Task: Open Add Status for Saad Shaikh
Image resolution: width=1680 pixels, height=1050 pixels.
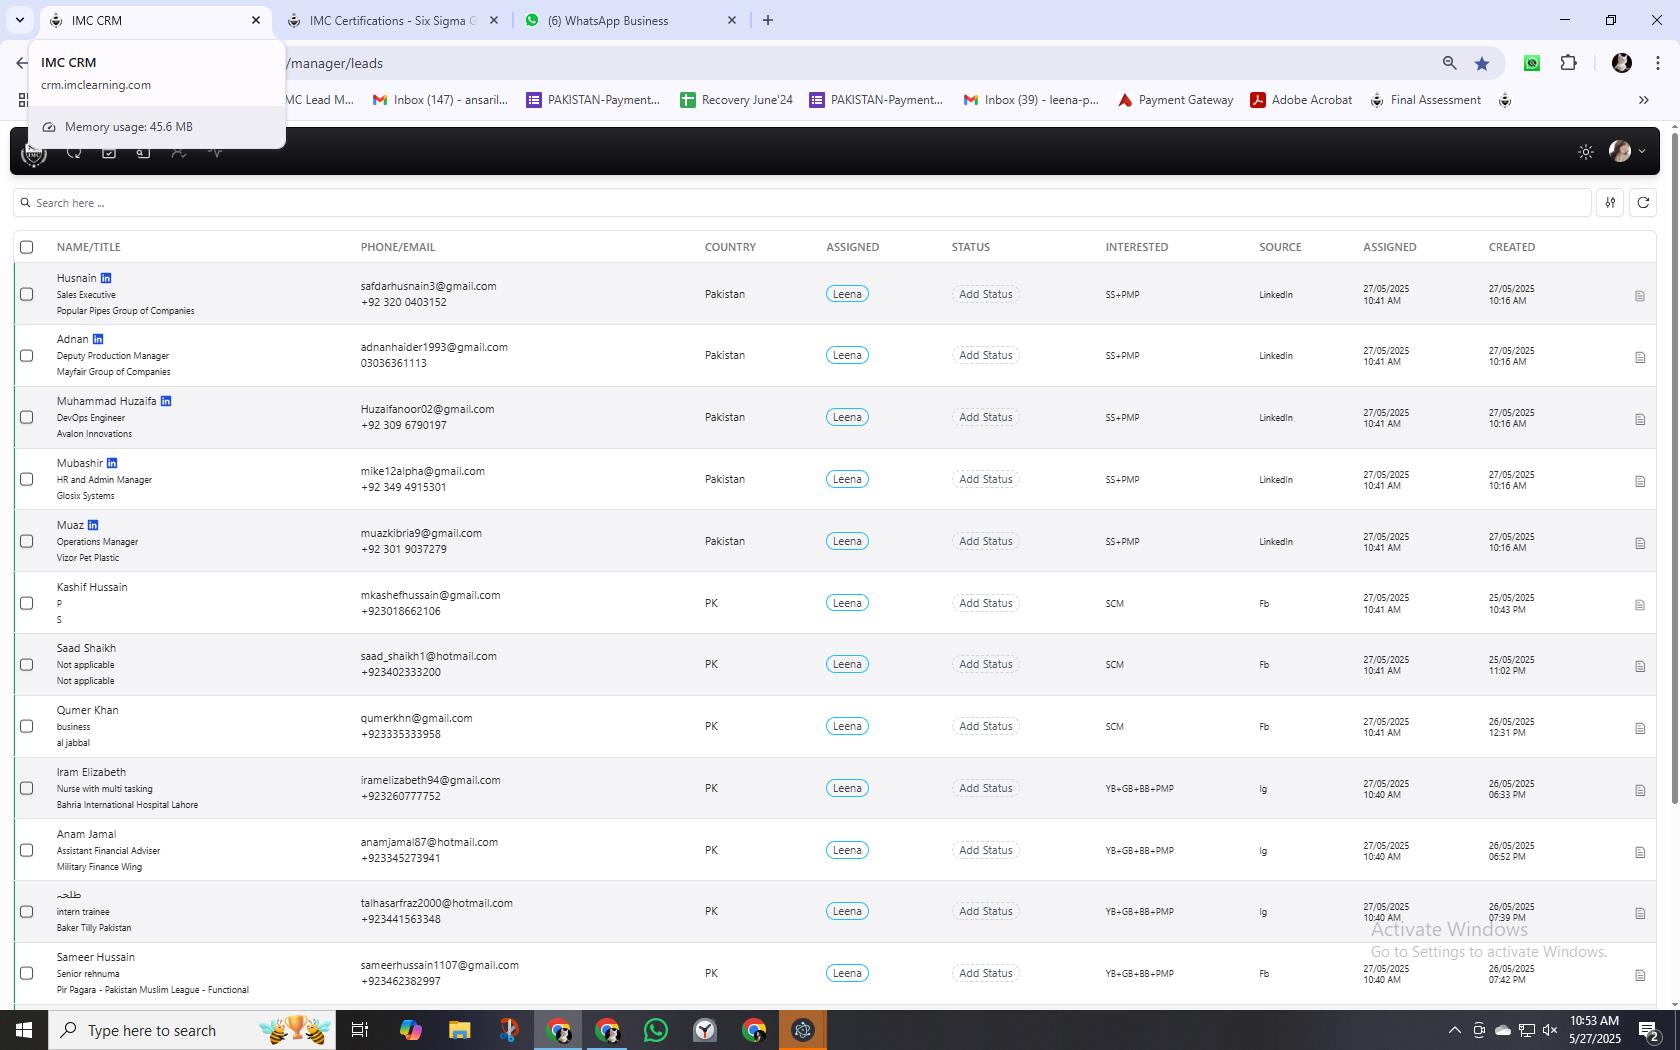Action: (985, 664)
